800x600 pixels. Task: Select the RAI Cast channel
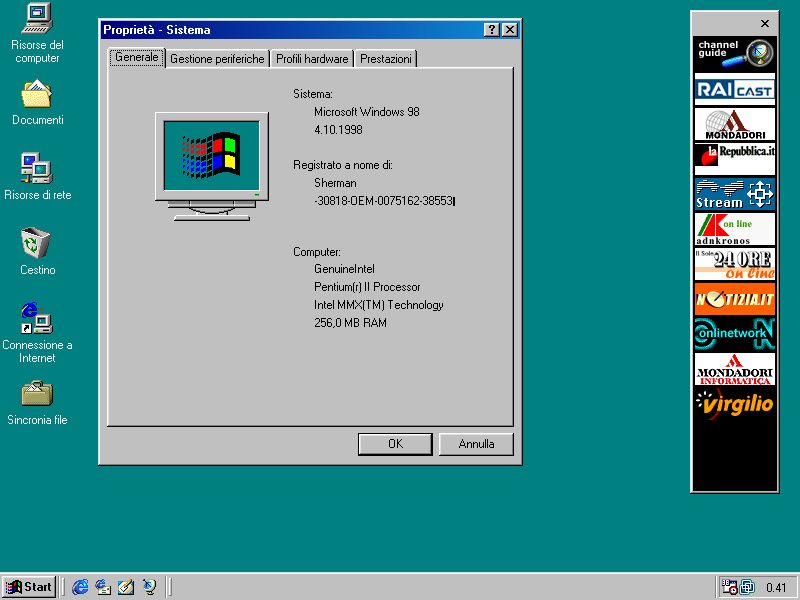point(735,90)
